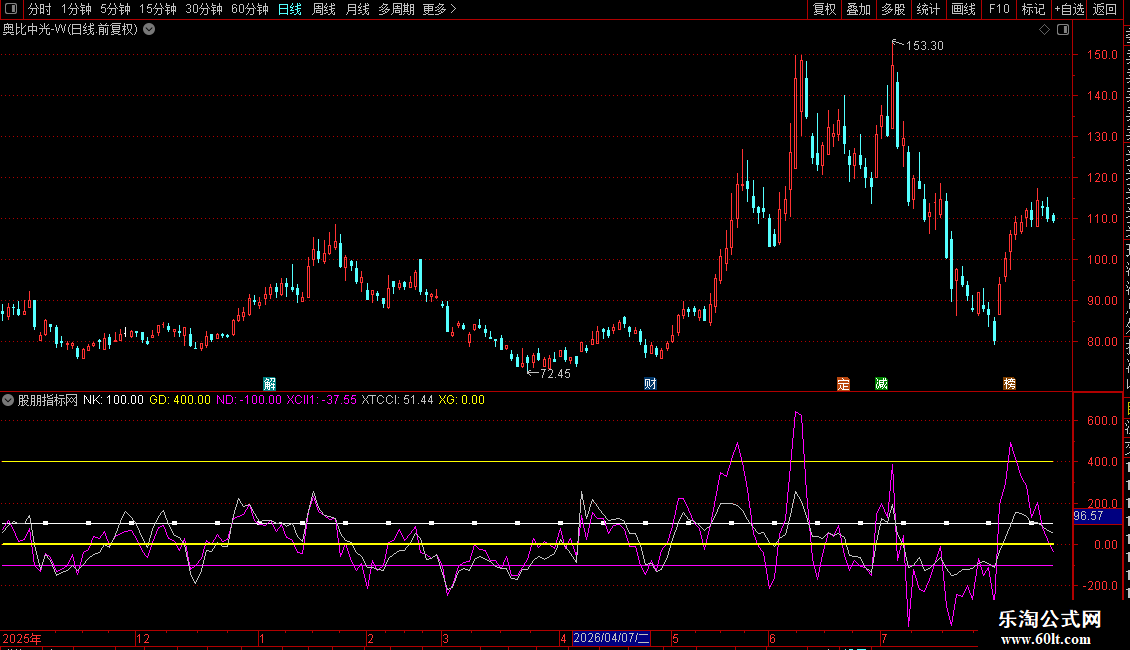Click the 600.0 indicator axis label
The width and height of the screenshot is (1130, 650).
[x=1102, y=420]
